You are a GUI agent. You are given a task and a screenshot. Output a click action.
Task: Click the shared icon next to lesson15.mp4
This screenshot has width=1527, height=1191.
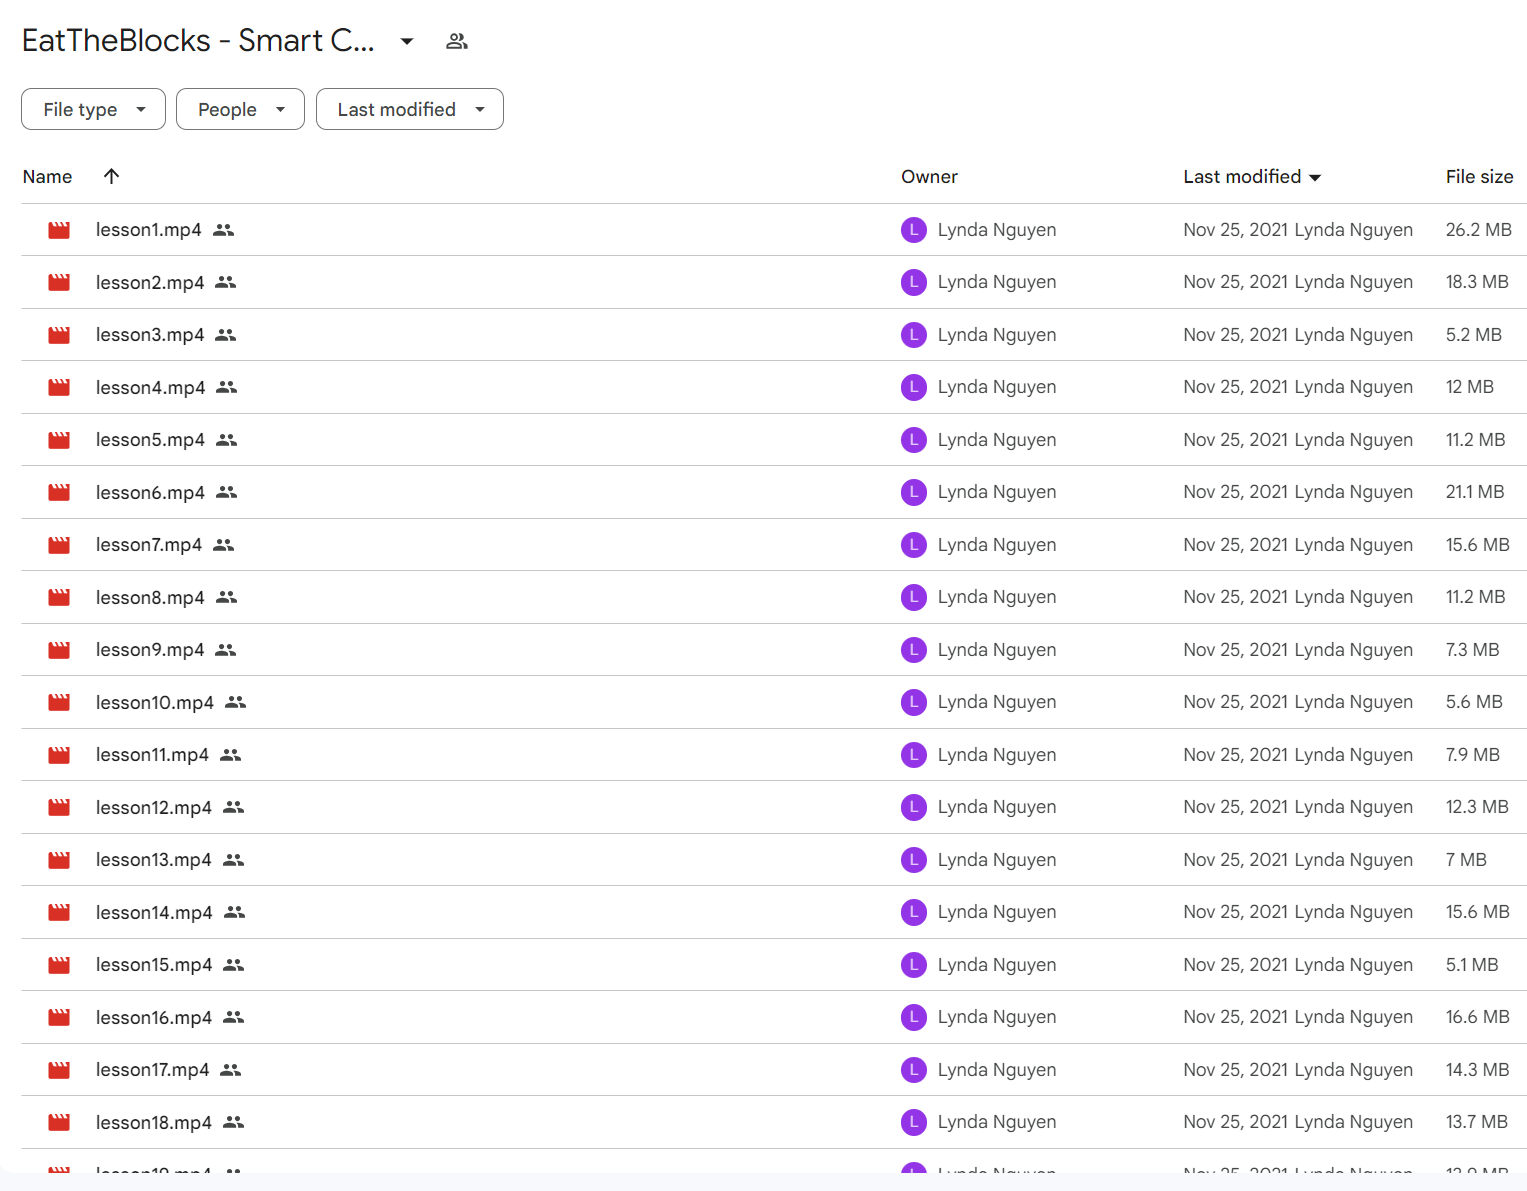point(234,965)
